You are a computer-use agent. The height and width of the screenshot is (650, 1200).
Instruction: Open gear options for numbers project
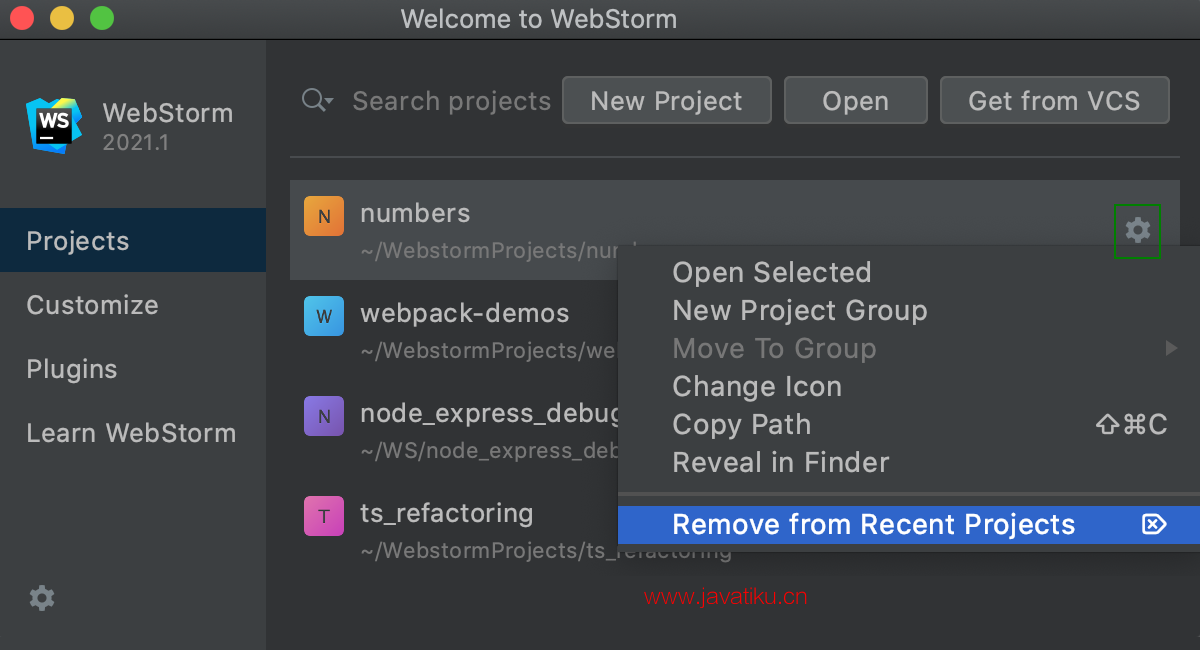pyautogui.click(x=1138, y=230)
